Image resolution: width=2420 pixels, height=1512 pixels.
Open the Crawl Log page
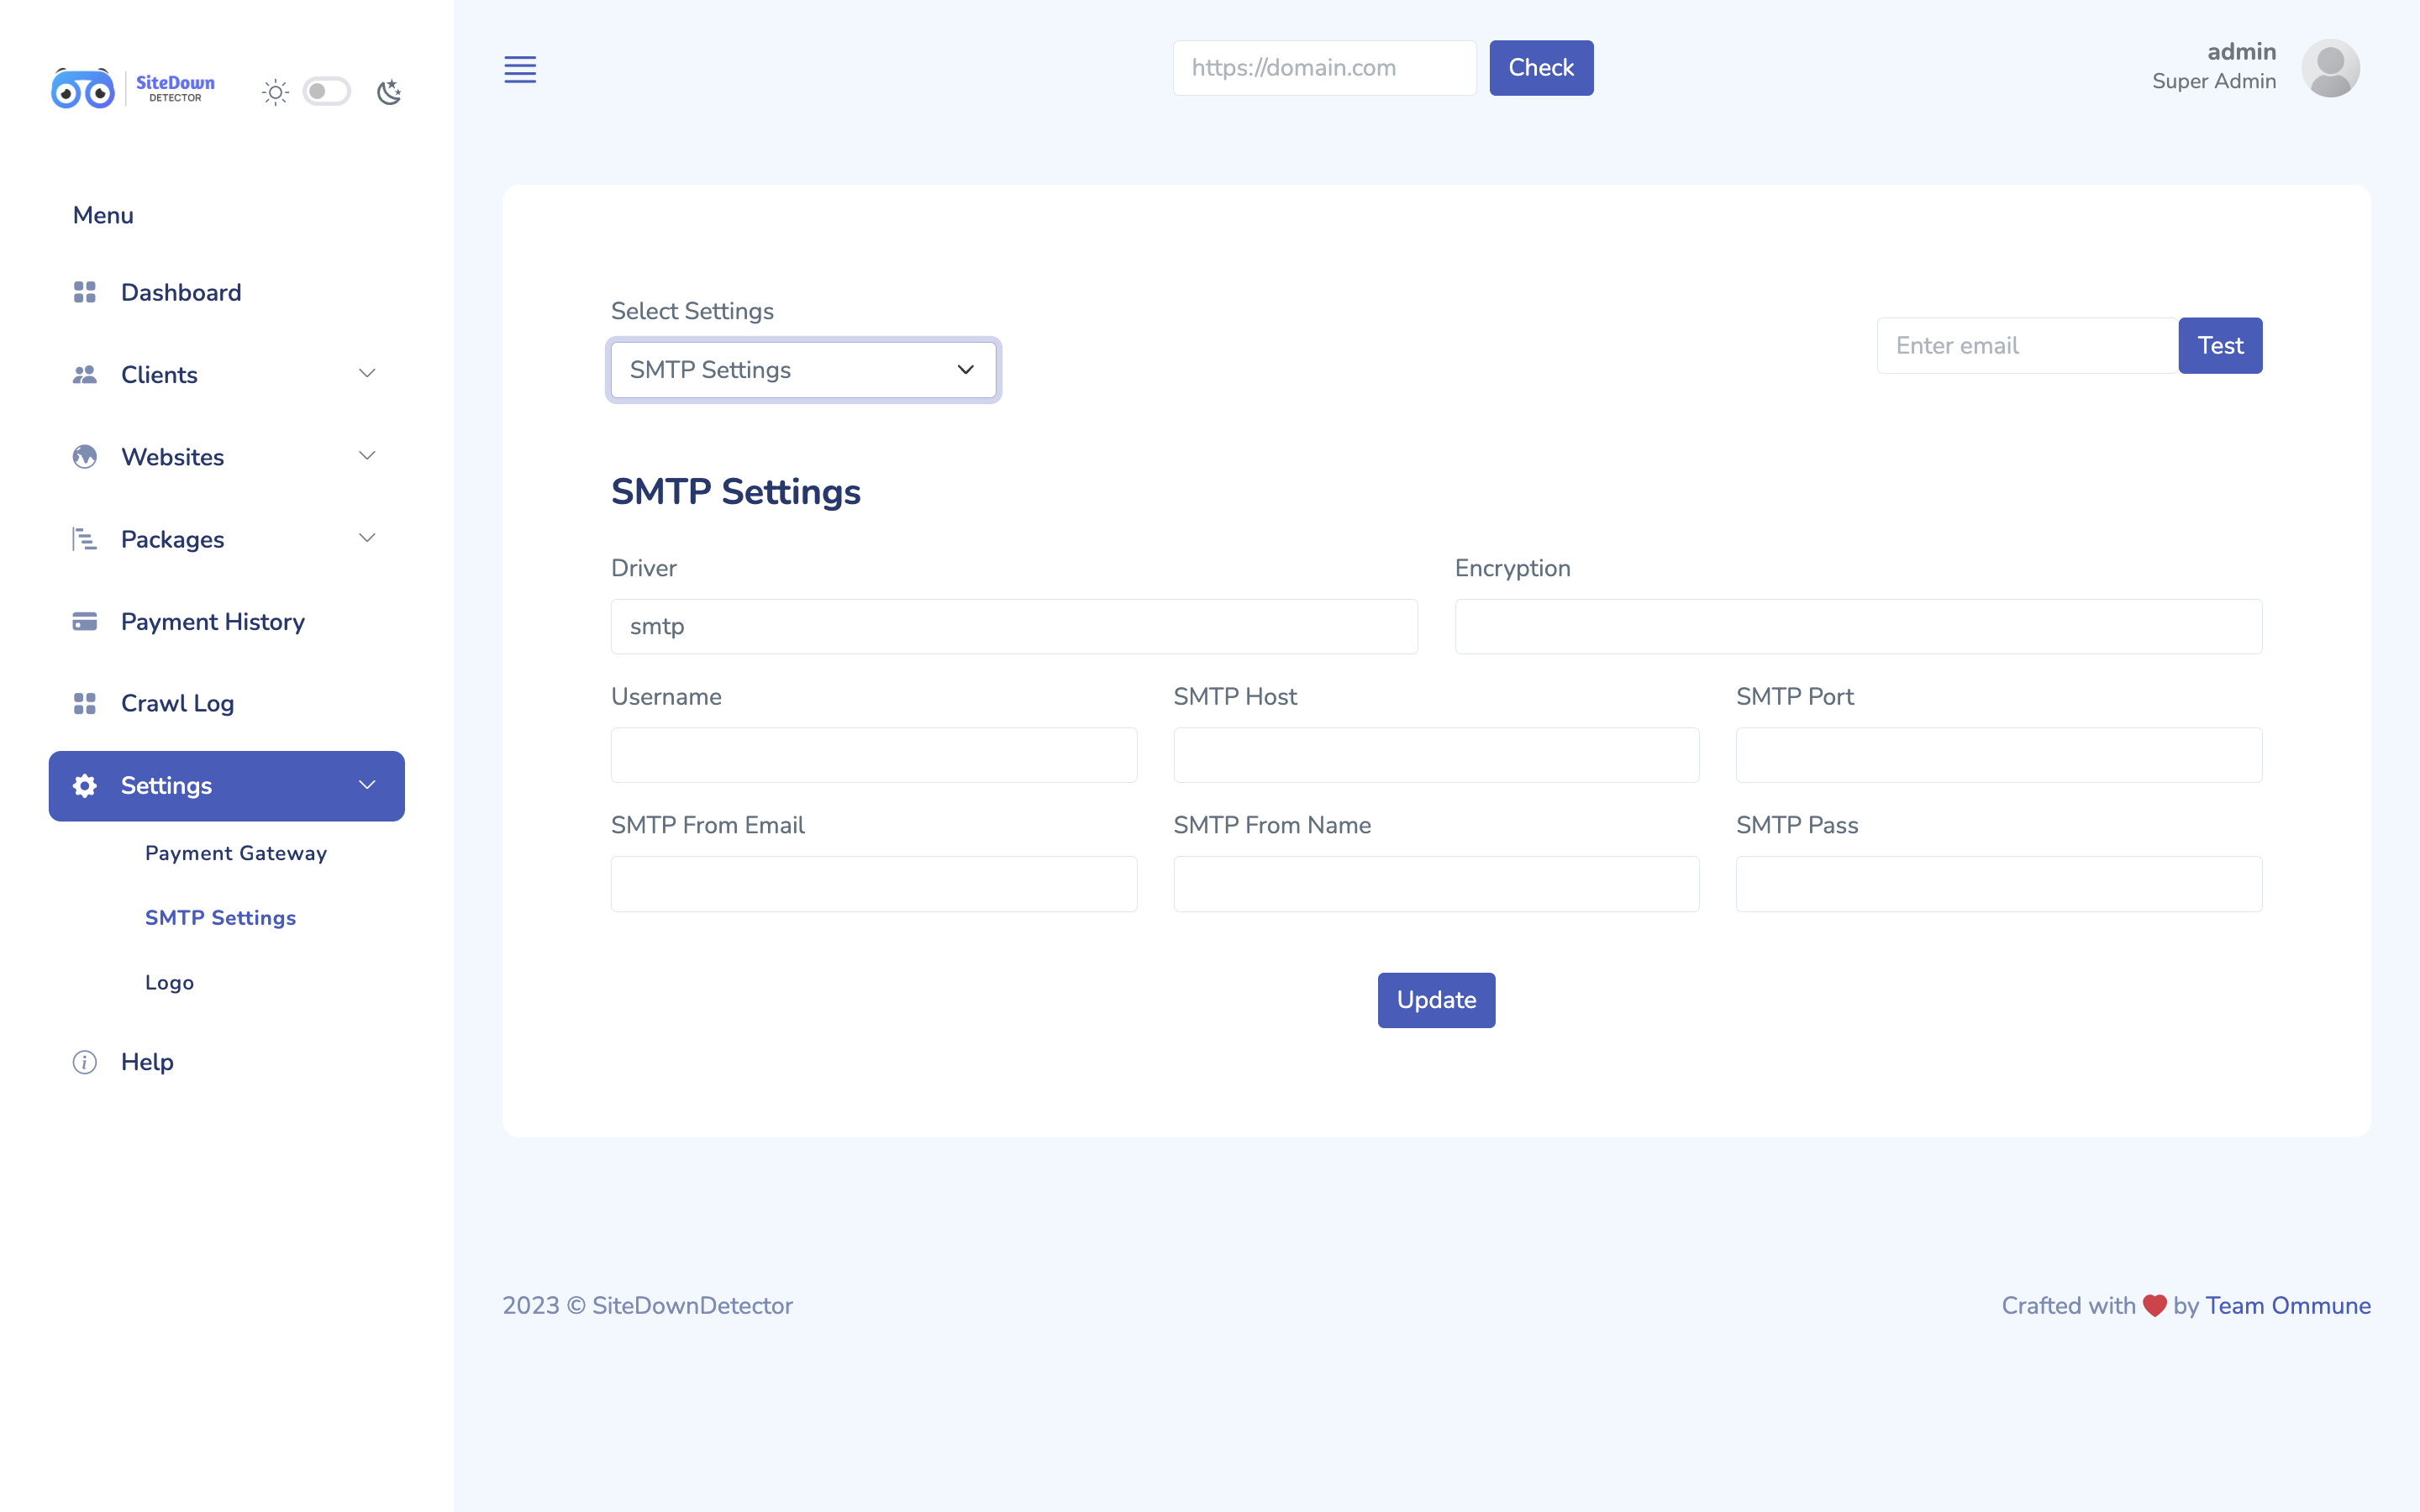(177, 703)
